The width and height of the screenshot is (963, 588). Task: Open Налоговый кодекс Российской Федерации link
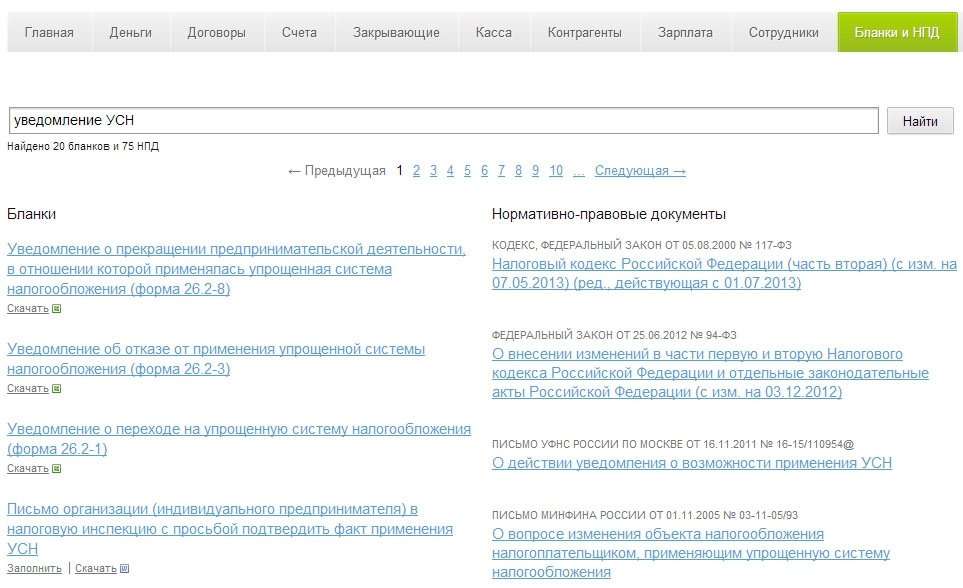click(724, 273)
